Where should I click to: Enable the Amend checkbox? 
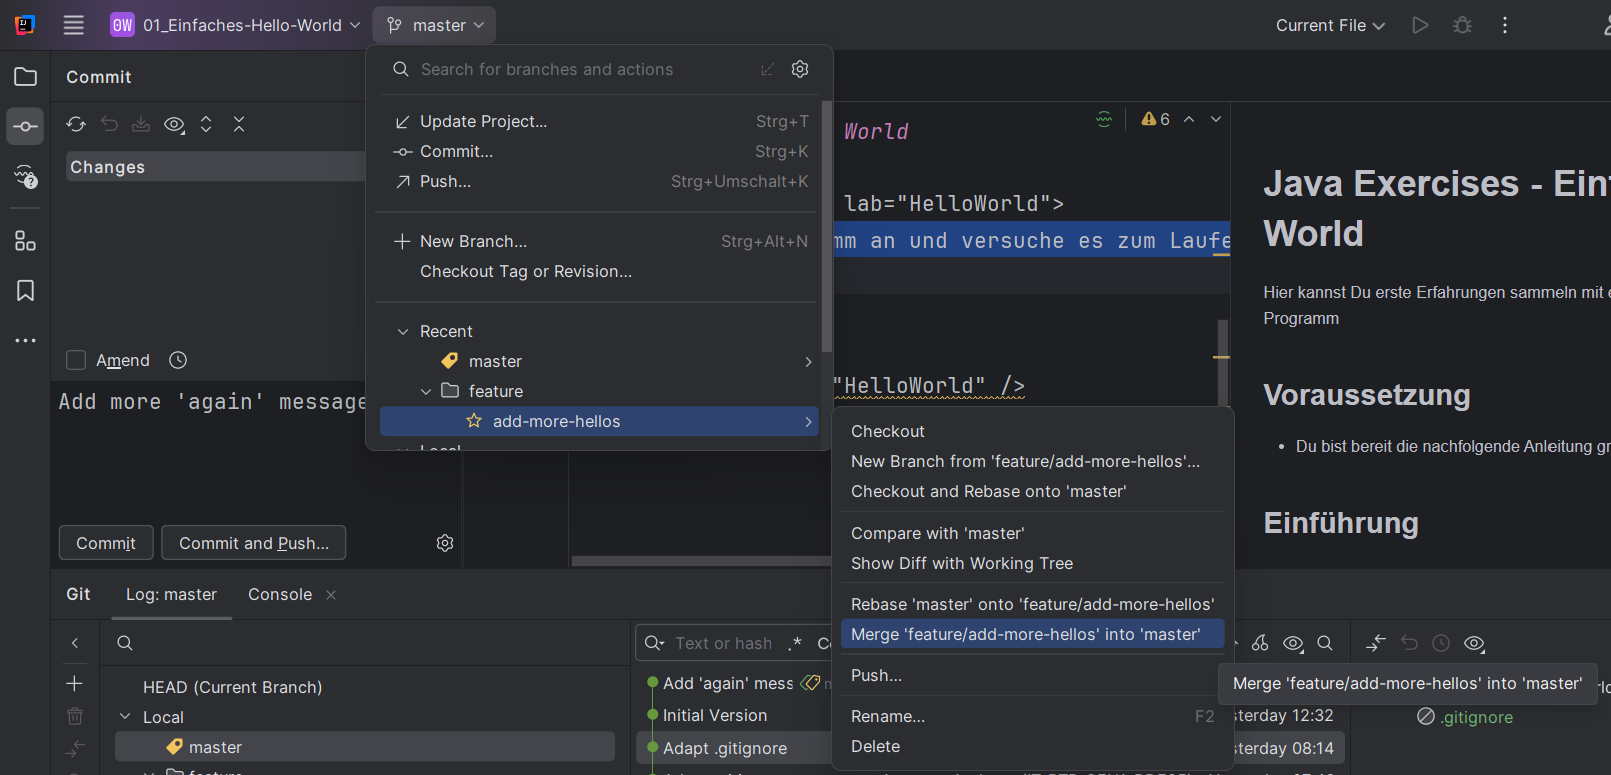point(76,360)
